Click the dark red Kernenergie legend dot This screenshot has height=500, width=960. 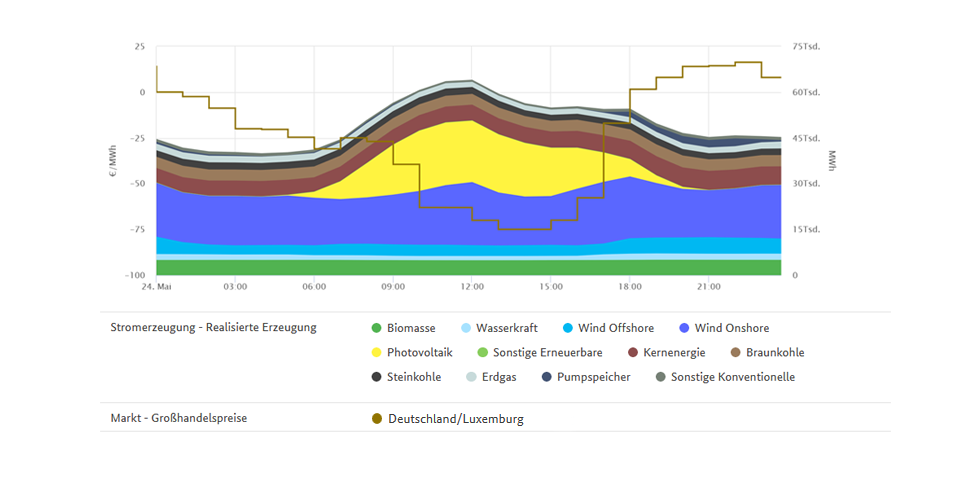tap(633, 353)
